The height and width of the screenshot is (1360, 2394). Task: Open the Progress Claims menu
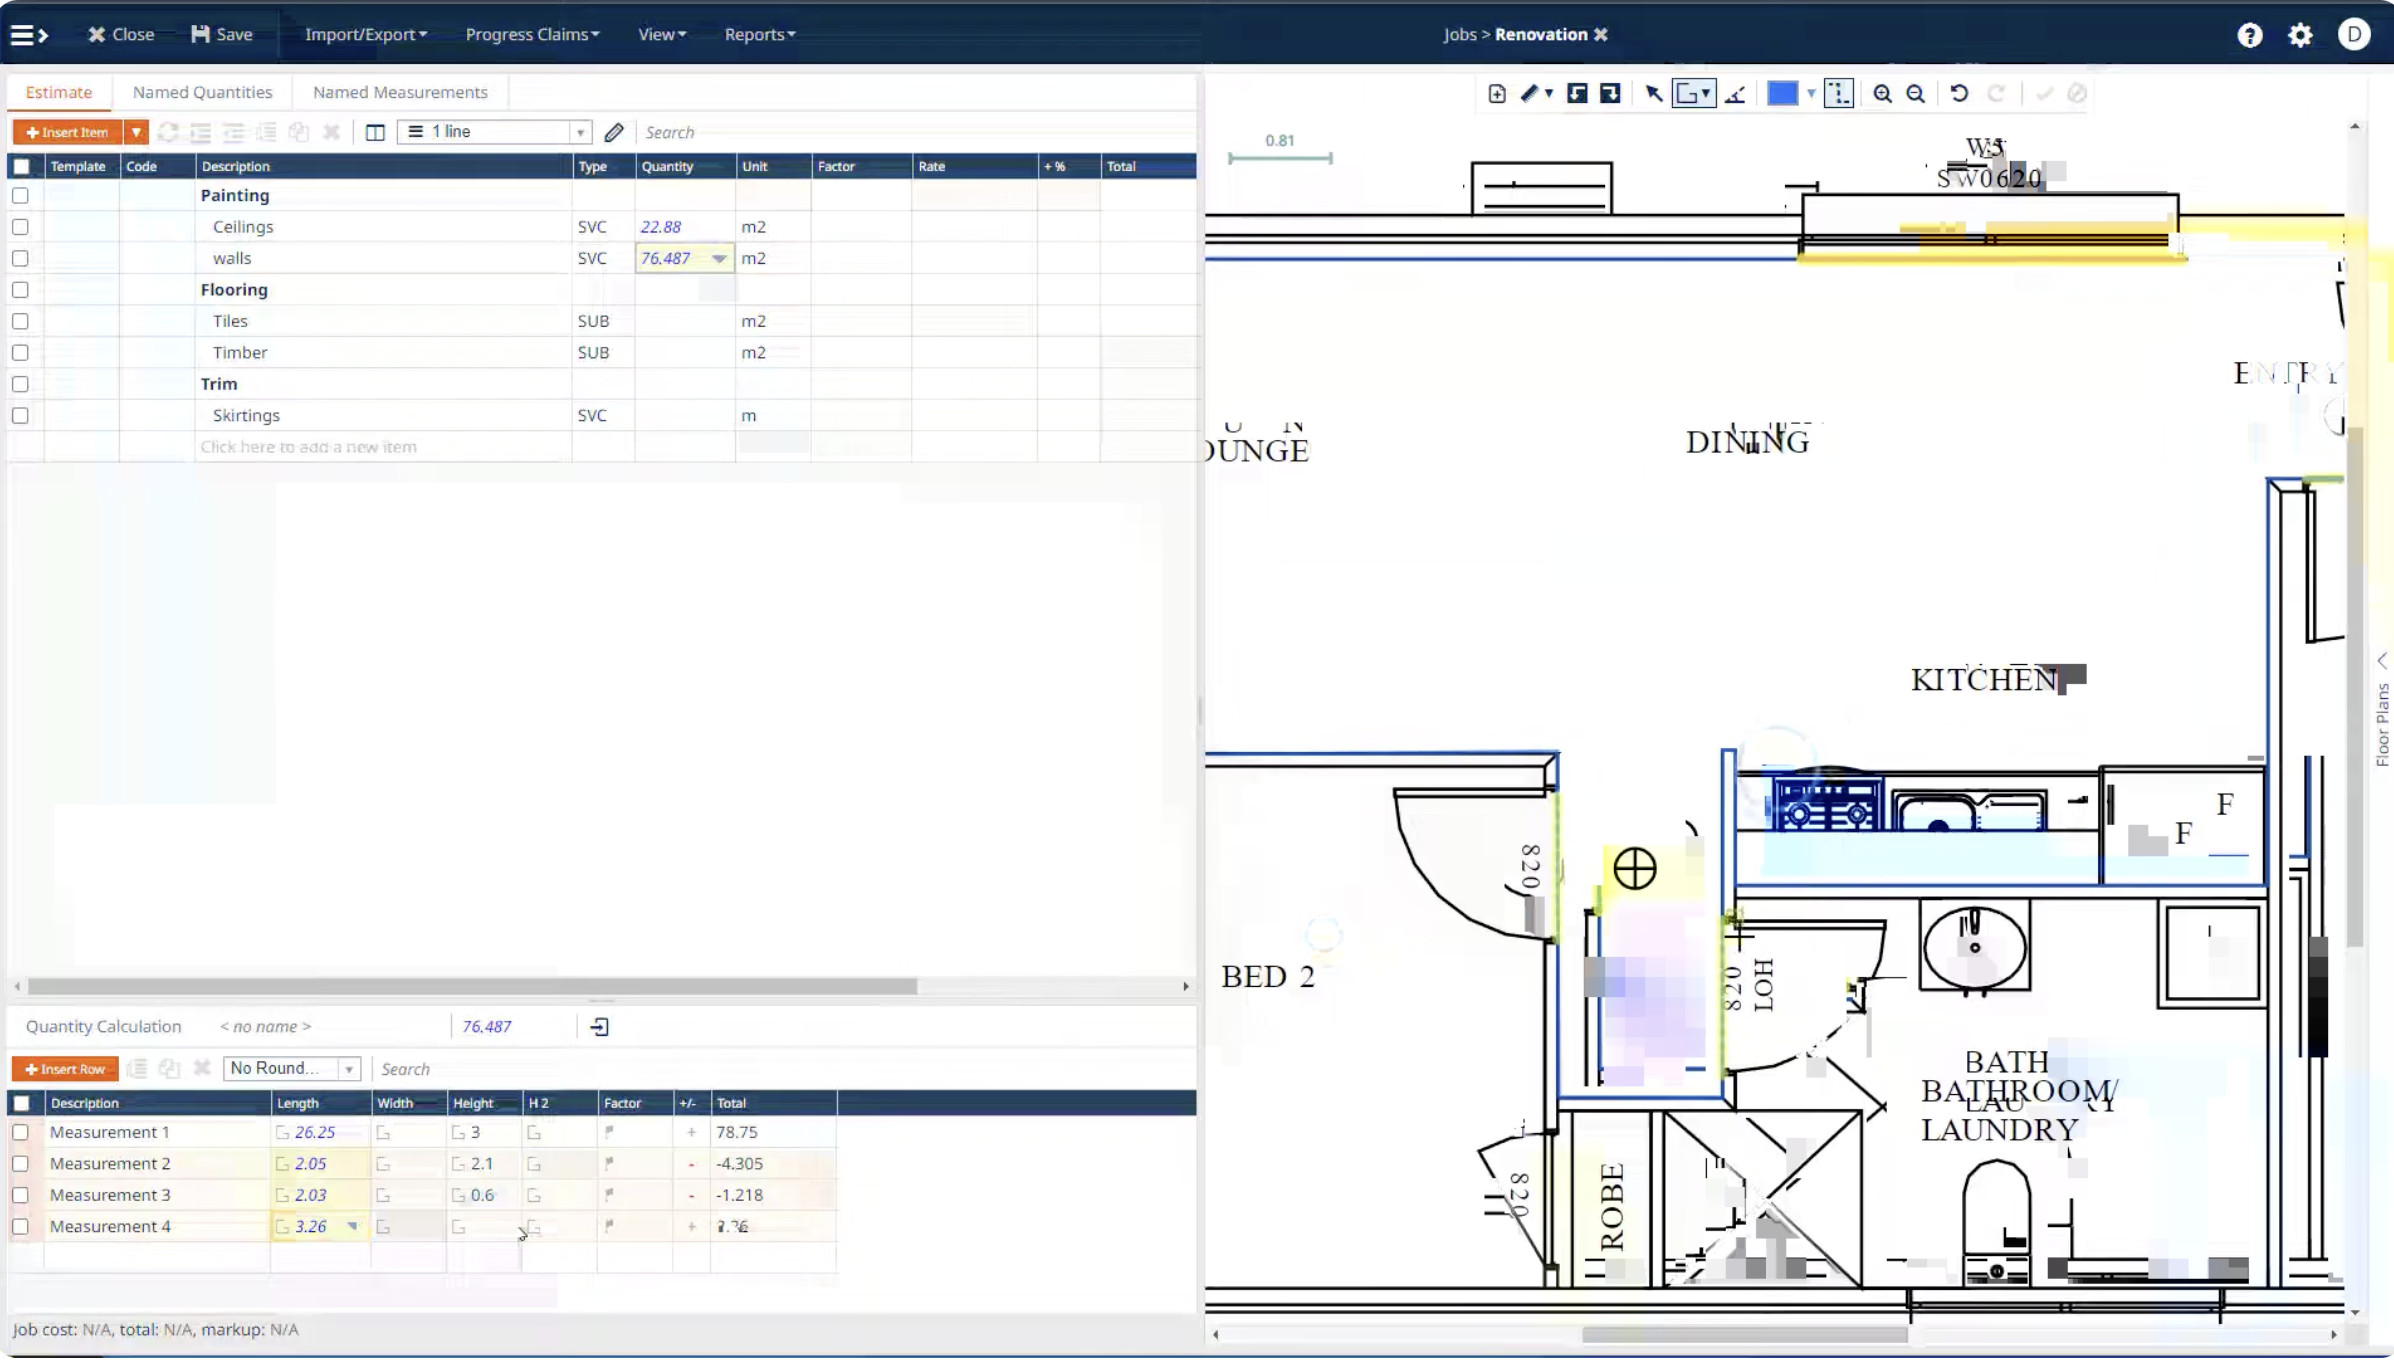point(532,34)
